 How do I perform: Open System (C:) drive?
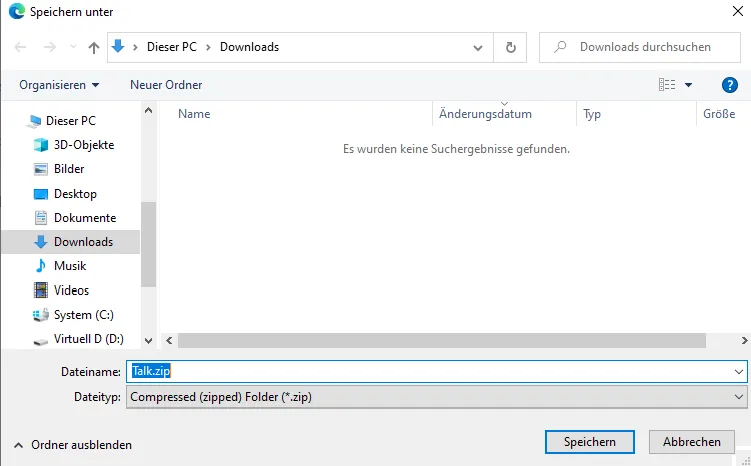click(x=83, y=315)
